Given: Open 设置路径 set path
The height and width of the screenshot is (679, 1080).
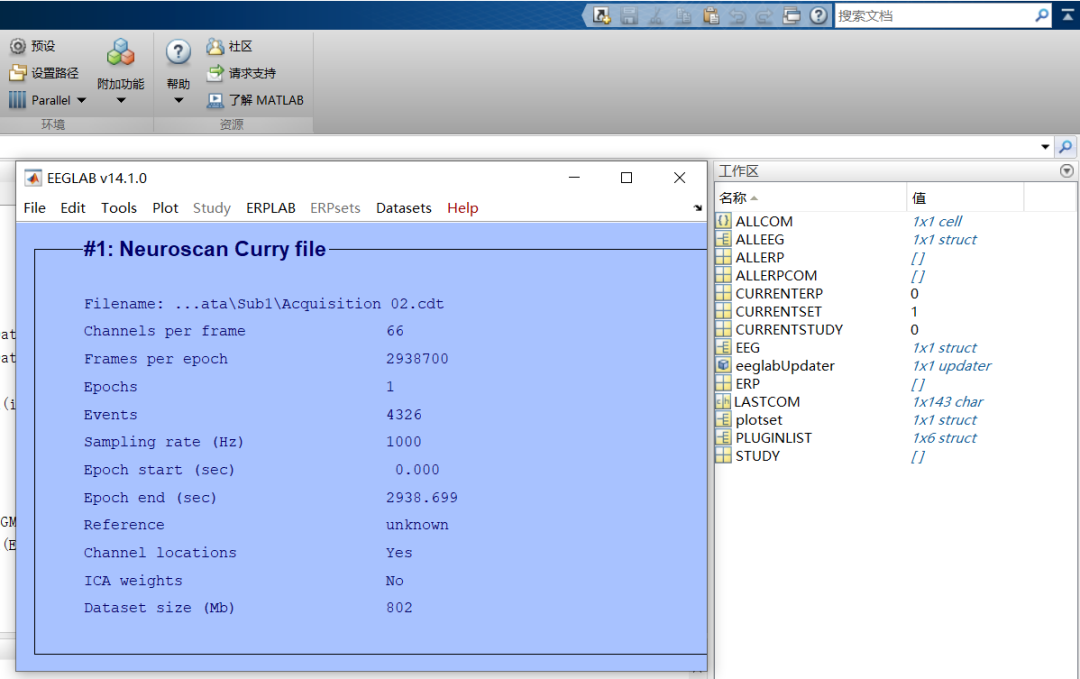Looking at the screenshot, I should (x=44, y=73).
